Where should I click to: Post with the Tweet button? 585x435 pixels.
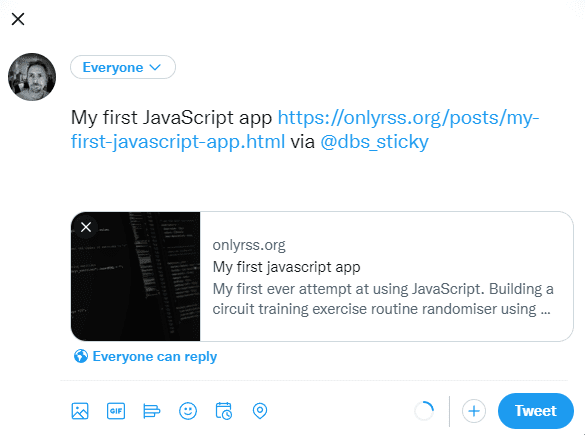[536, 411]
